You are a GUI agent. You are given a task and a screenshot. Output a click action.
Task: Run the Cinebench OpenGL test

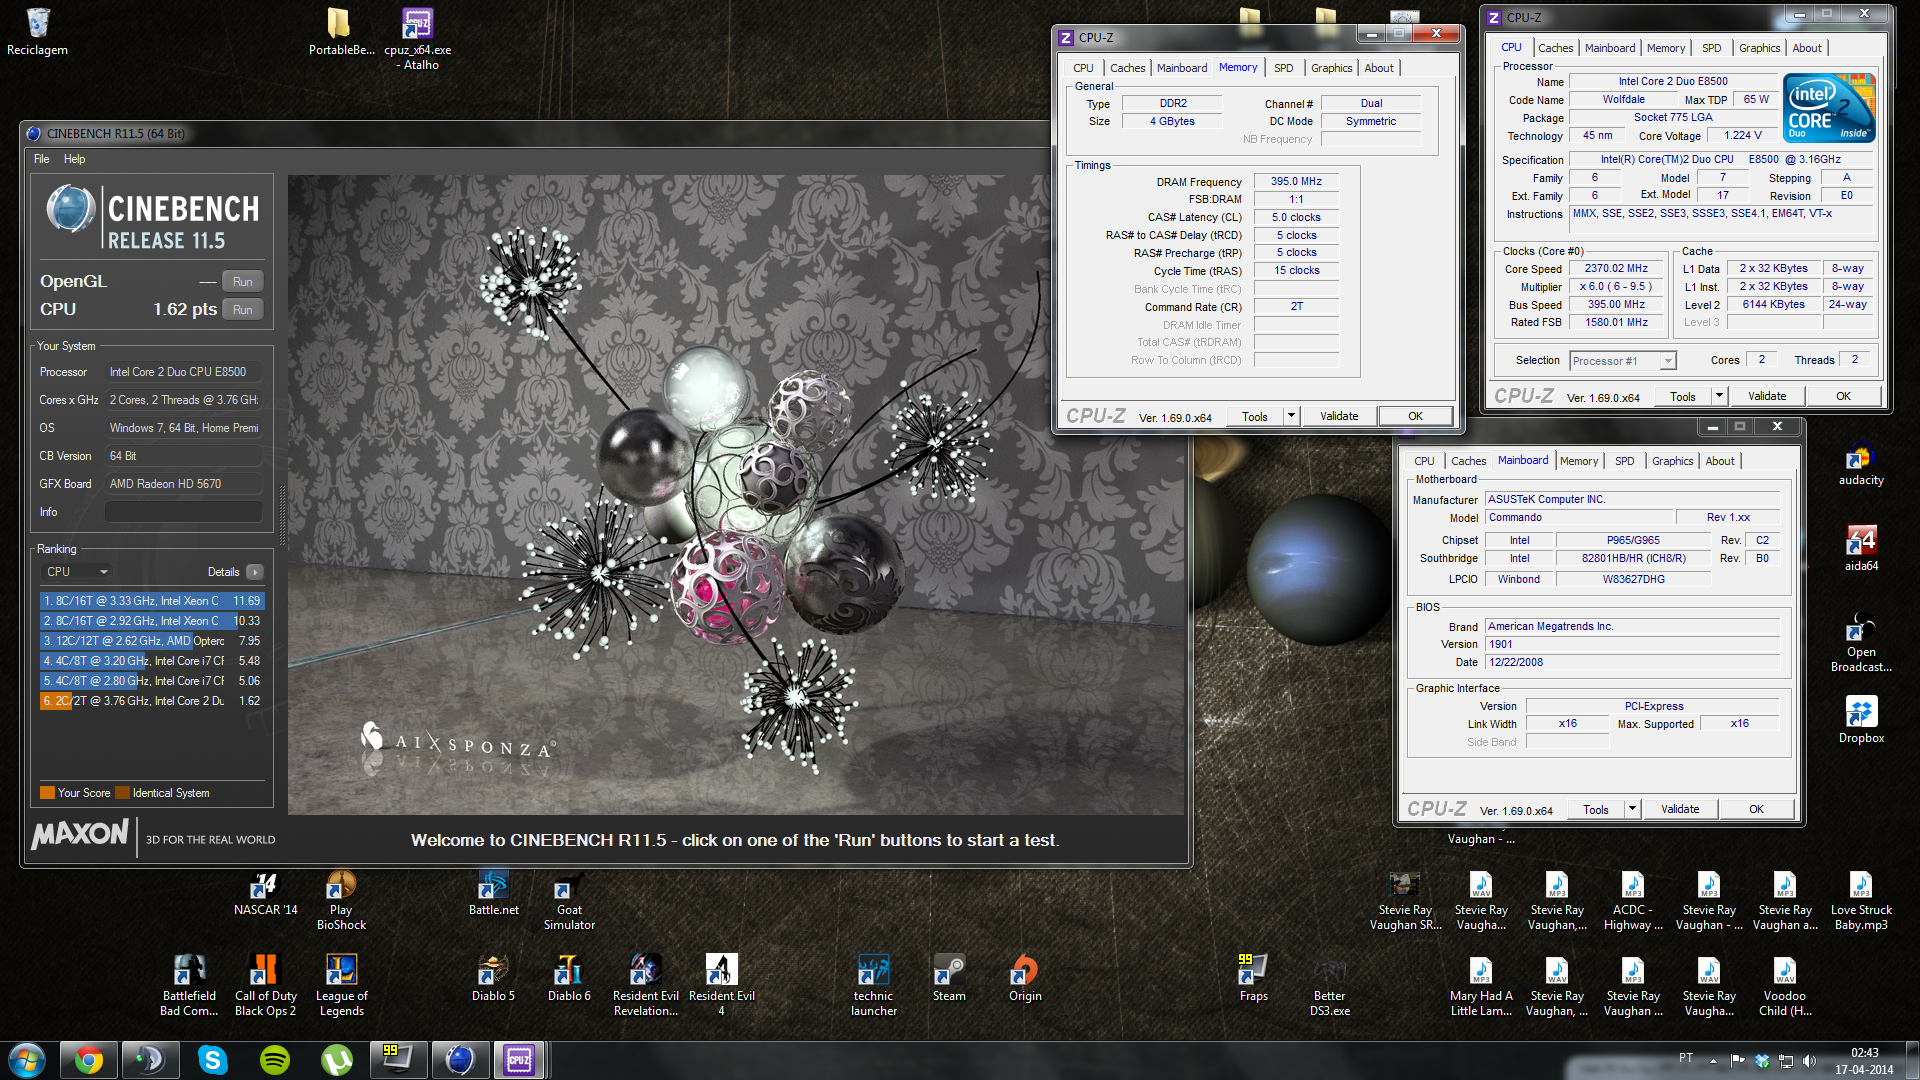click(242, 282)
